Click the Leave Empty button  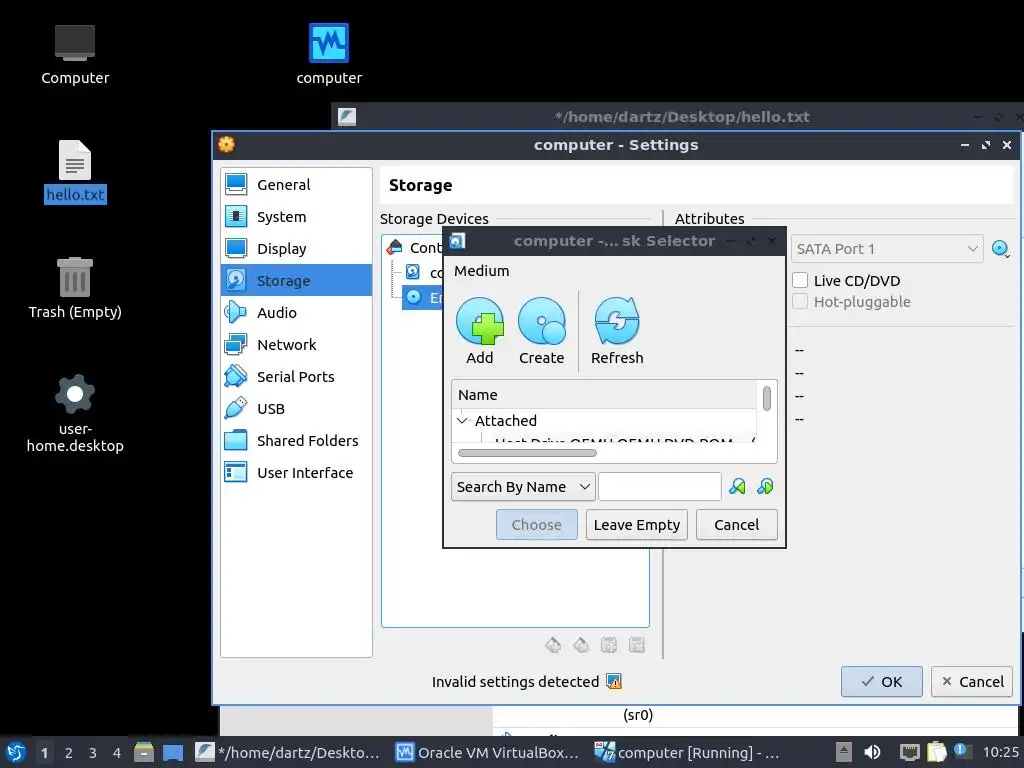[x=637, y=524]
